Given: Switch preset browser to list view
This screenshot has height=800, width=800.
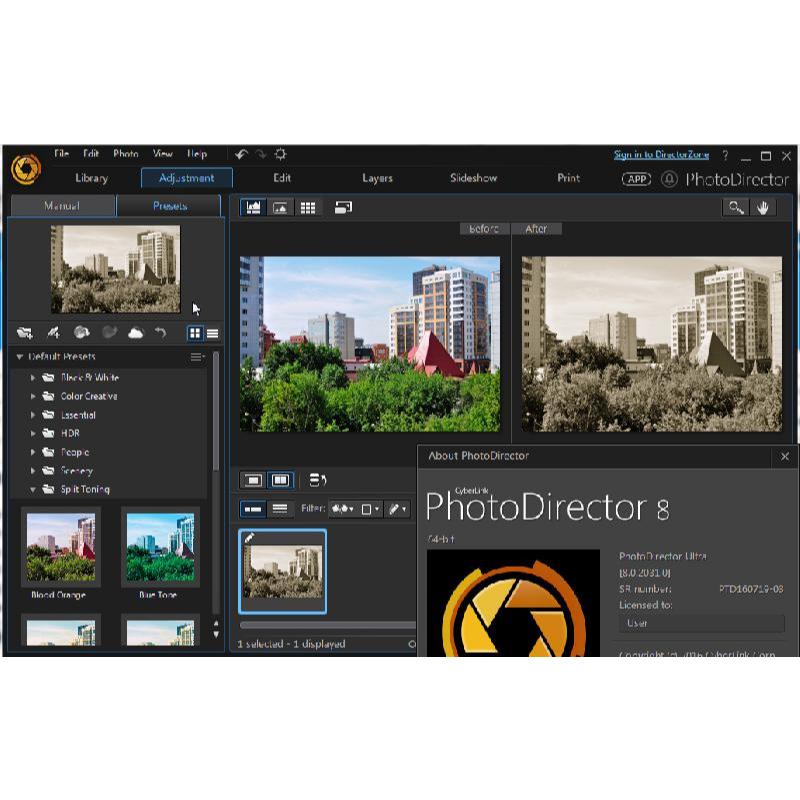Looking at the screenshot, I should 214,334.
